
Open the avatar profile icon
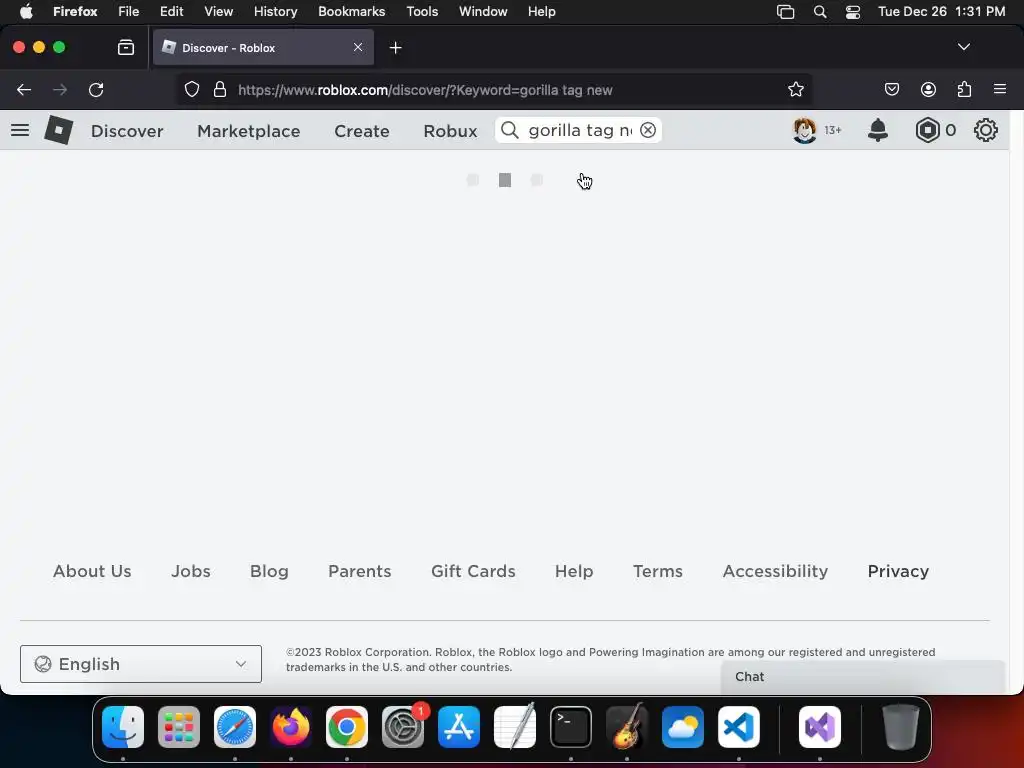(805, 130)
